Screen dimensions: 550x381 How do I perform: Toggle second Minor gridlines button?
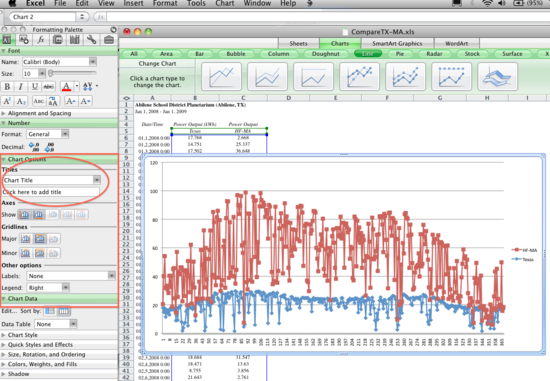click(40, 253)
